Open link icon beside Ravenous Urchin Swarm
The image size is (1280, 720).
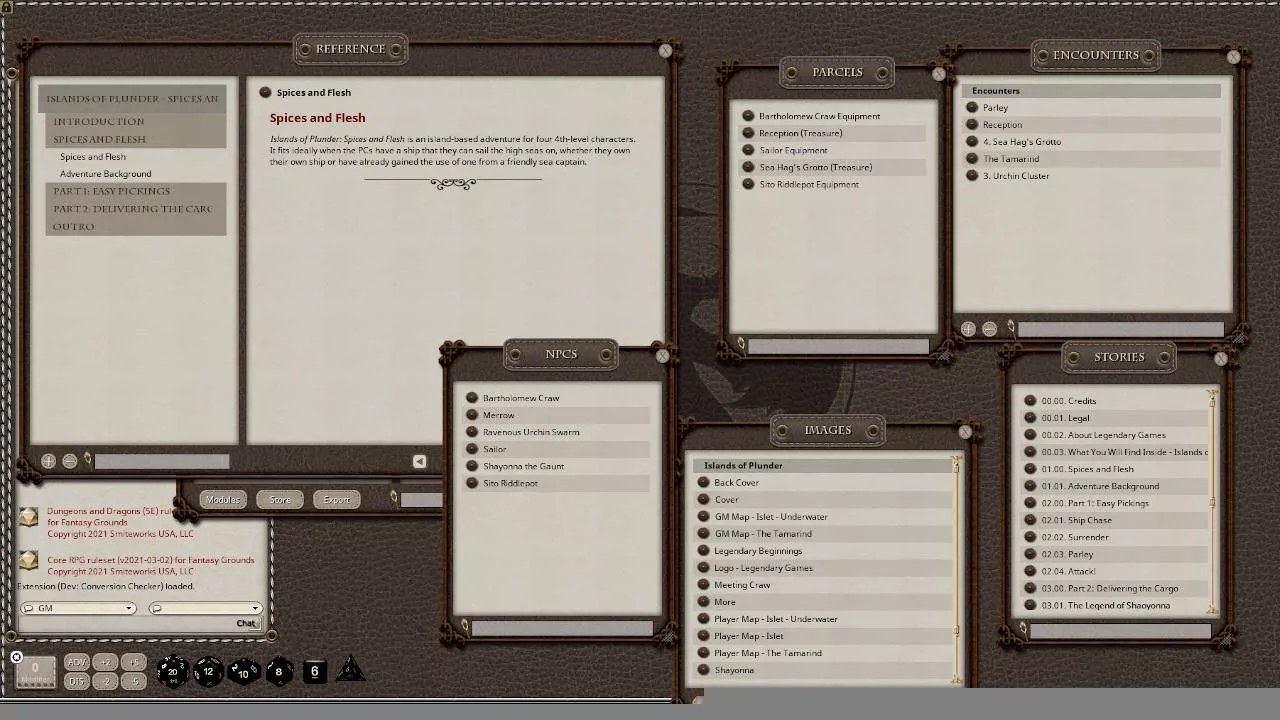pyautogui.click(x=472, y=432)
